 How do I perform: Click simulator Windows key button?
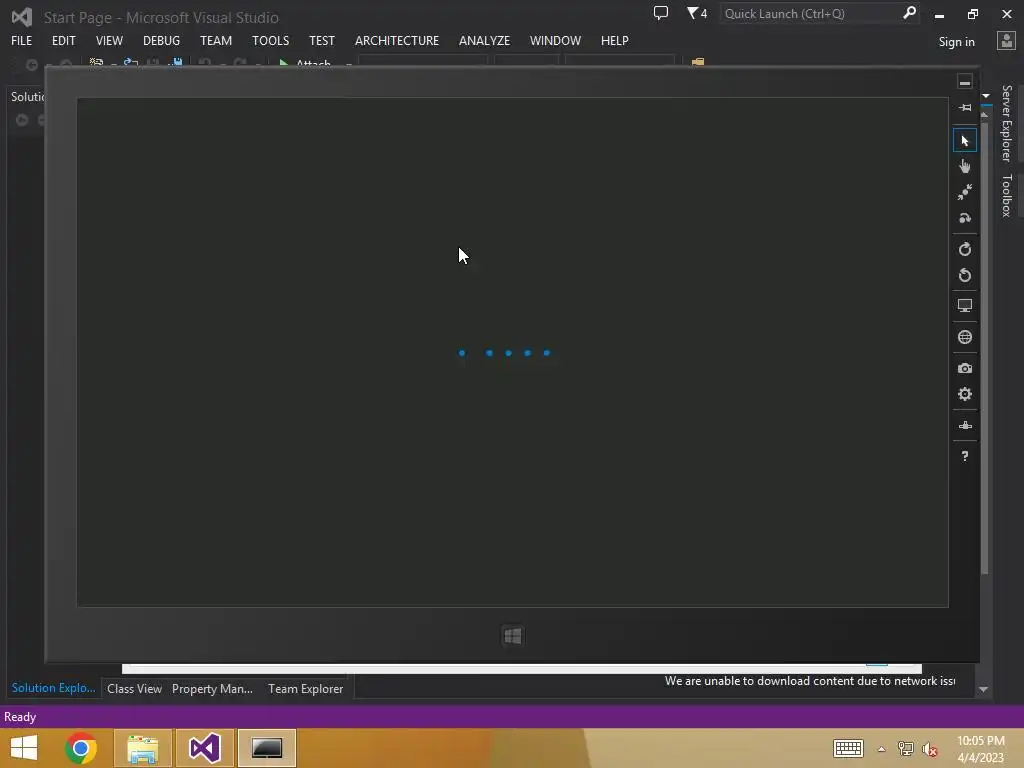click(x=513, y=636)
